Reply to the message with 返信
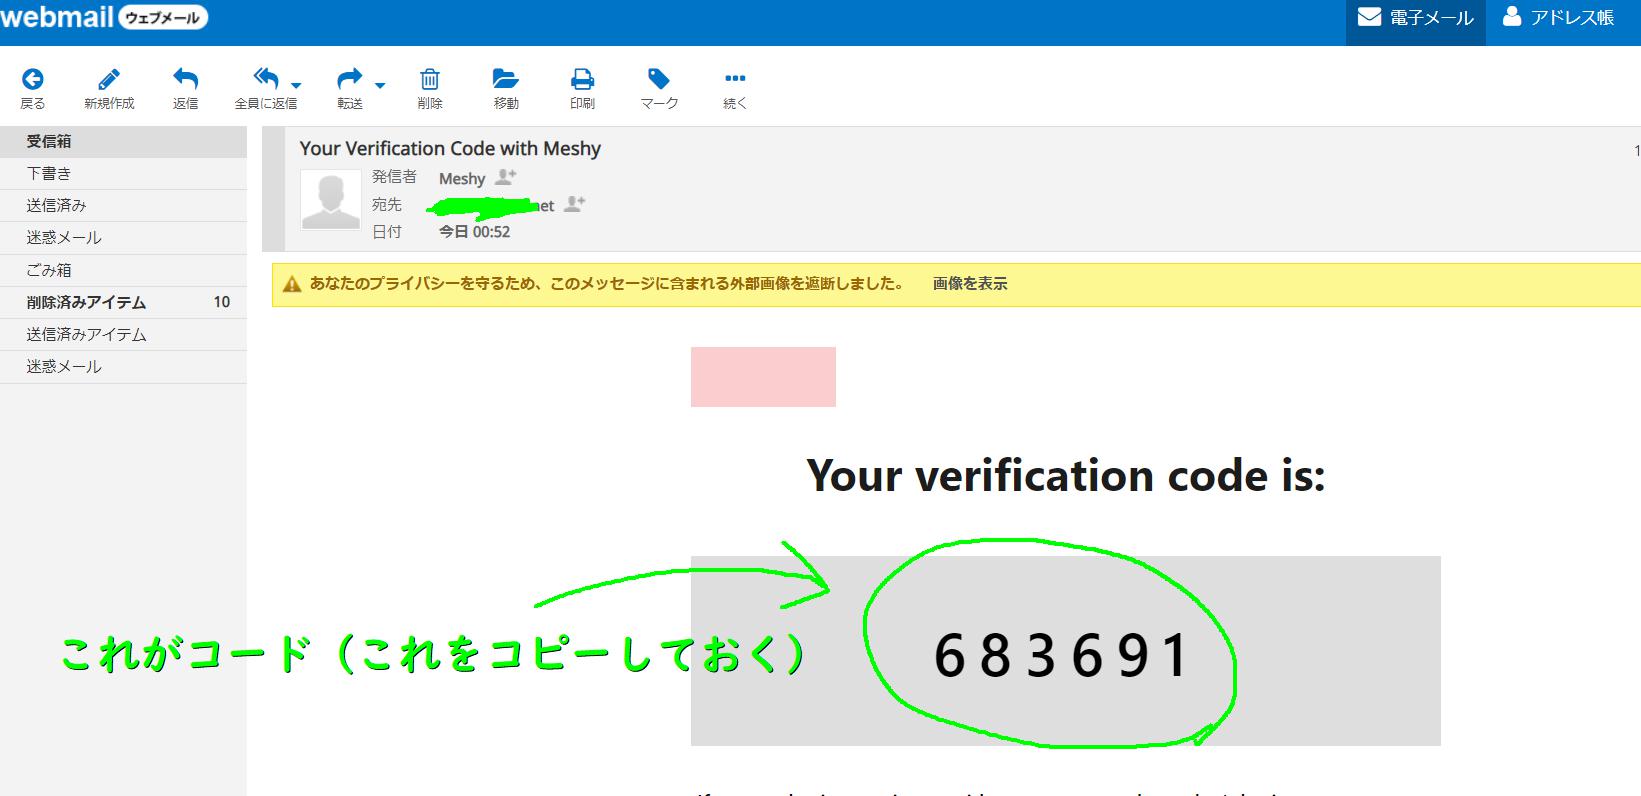 point(185,88)
